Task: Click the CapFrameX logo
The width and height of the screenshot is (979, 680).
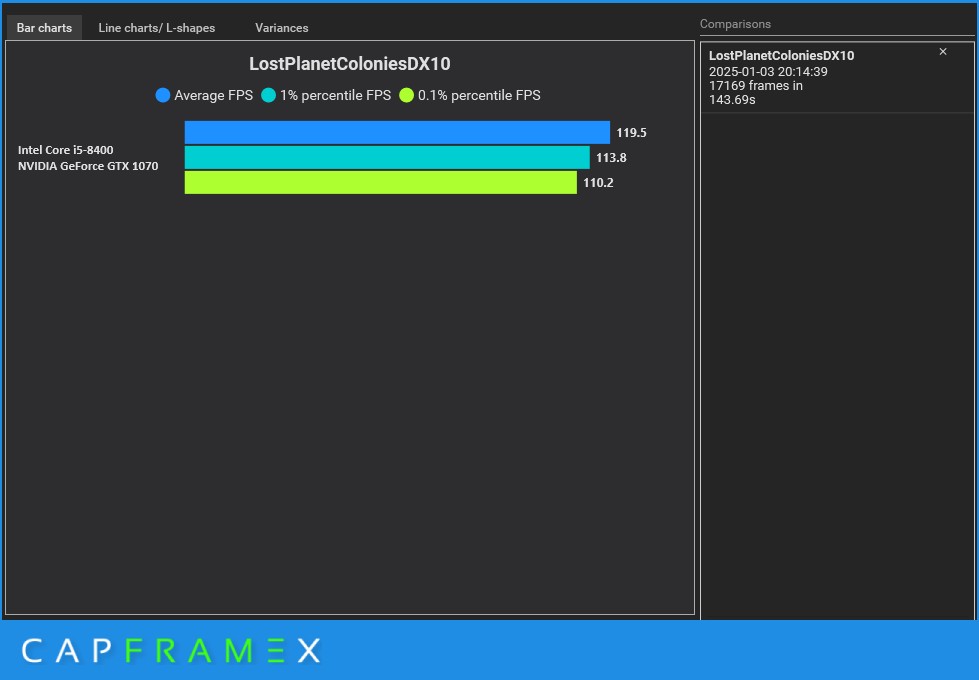Action: click(x=171, y=651)
